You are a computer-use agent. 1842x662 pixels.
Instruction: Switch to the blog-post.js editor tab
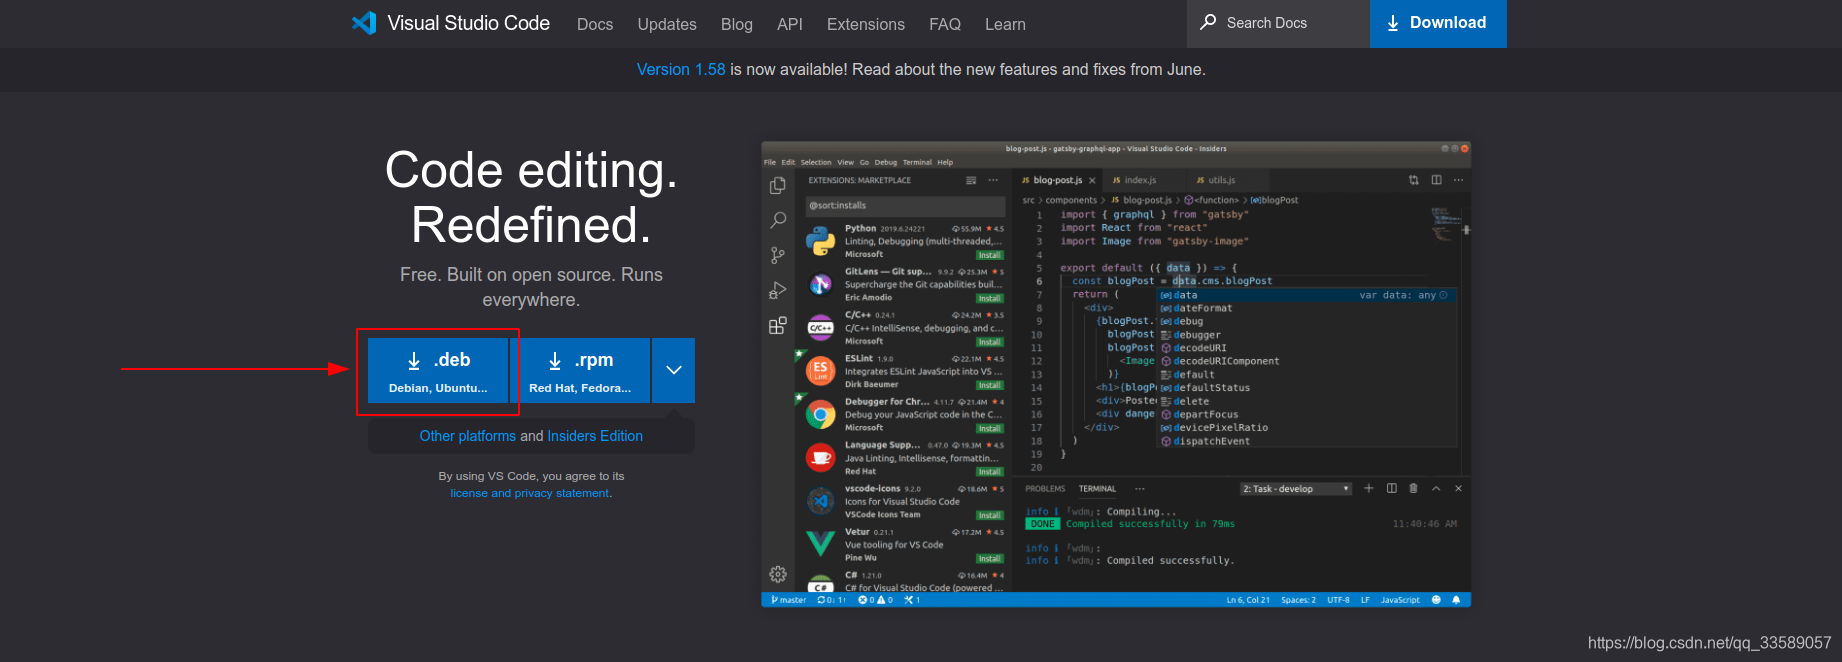[x=1058, y=180]
